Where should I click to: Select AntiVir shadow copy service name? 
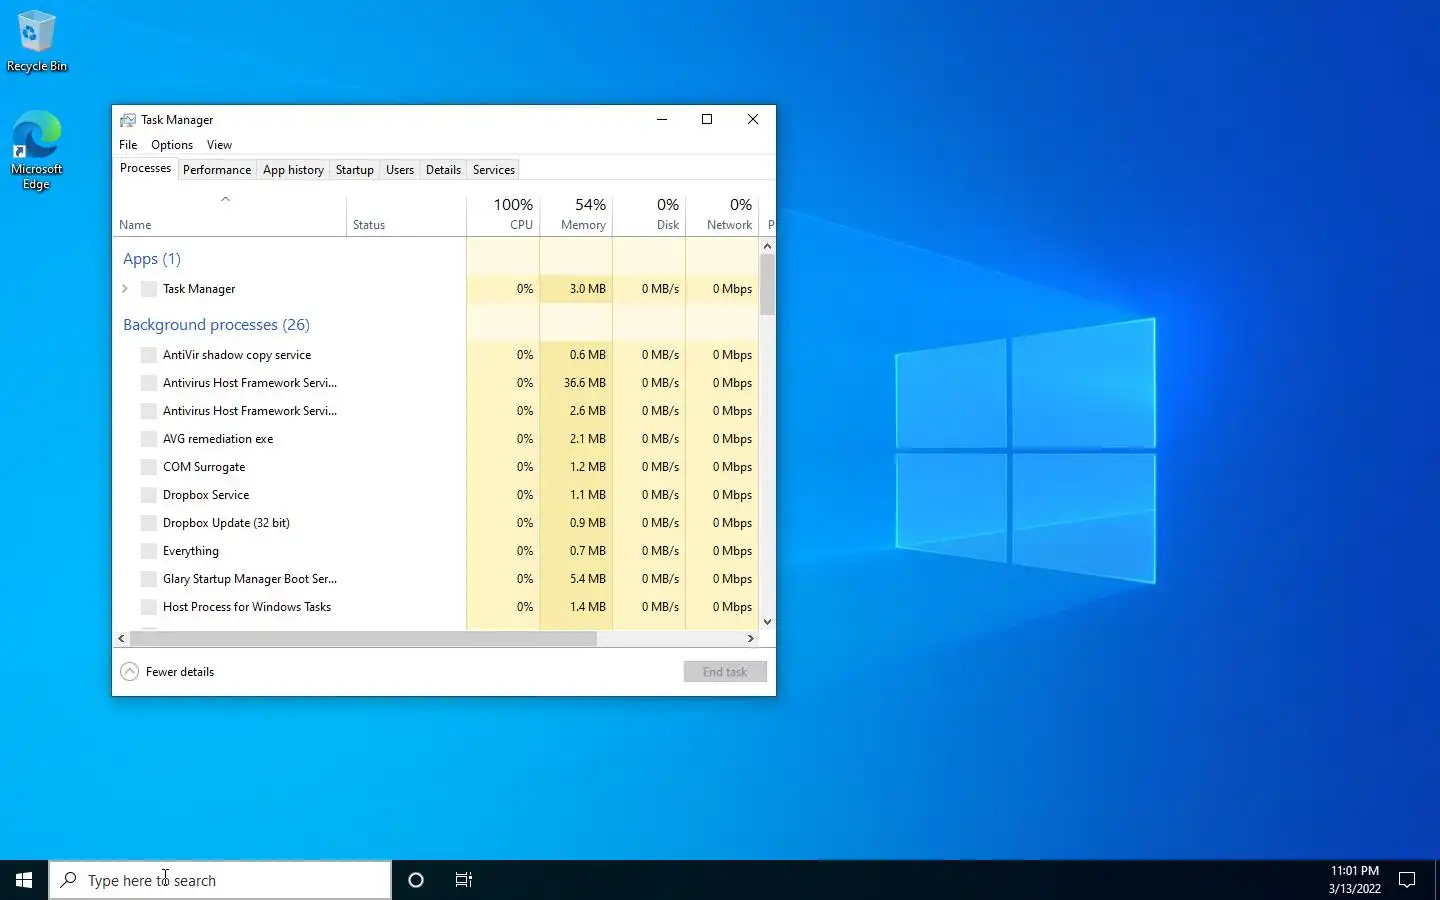coord(237,355)
